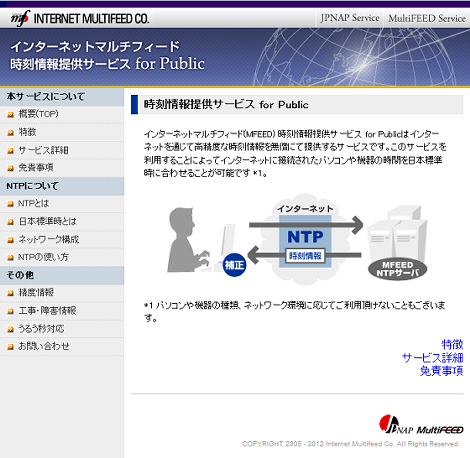Image resolution: width=470 pixels, height=458 pixels.
Task: Click the bullet icon beside NTPの使い方
Action: click(x=11, y=258)
